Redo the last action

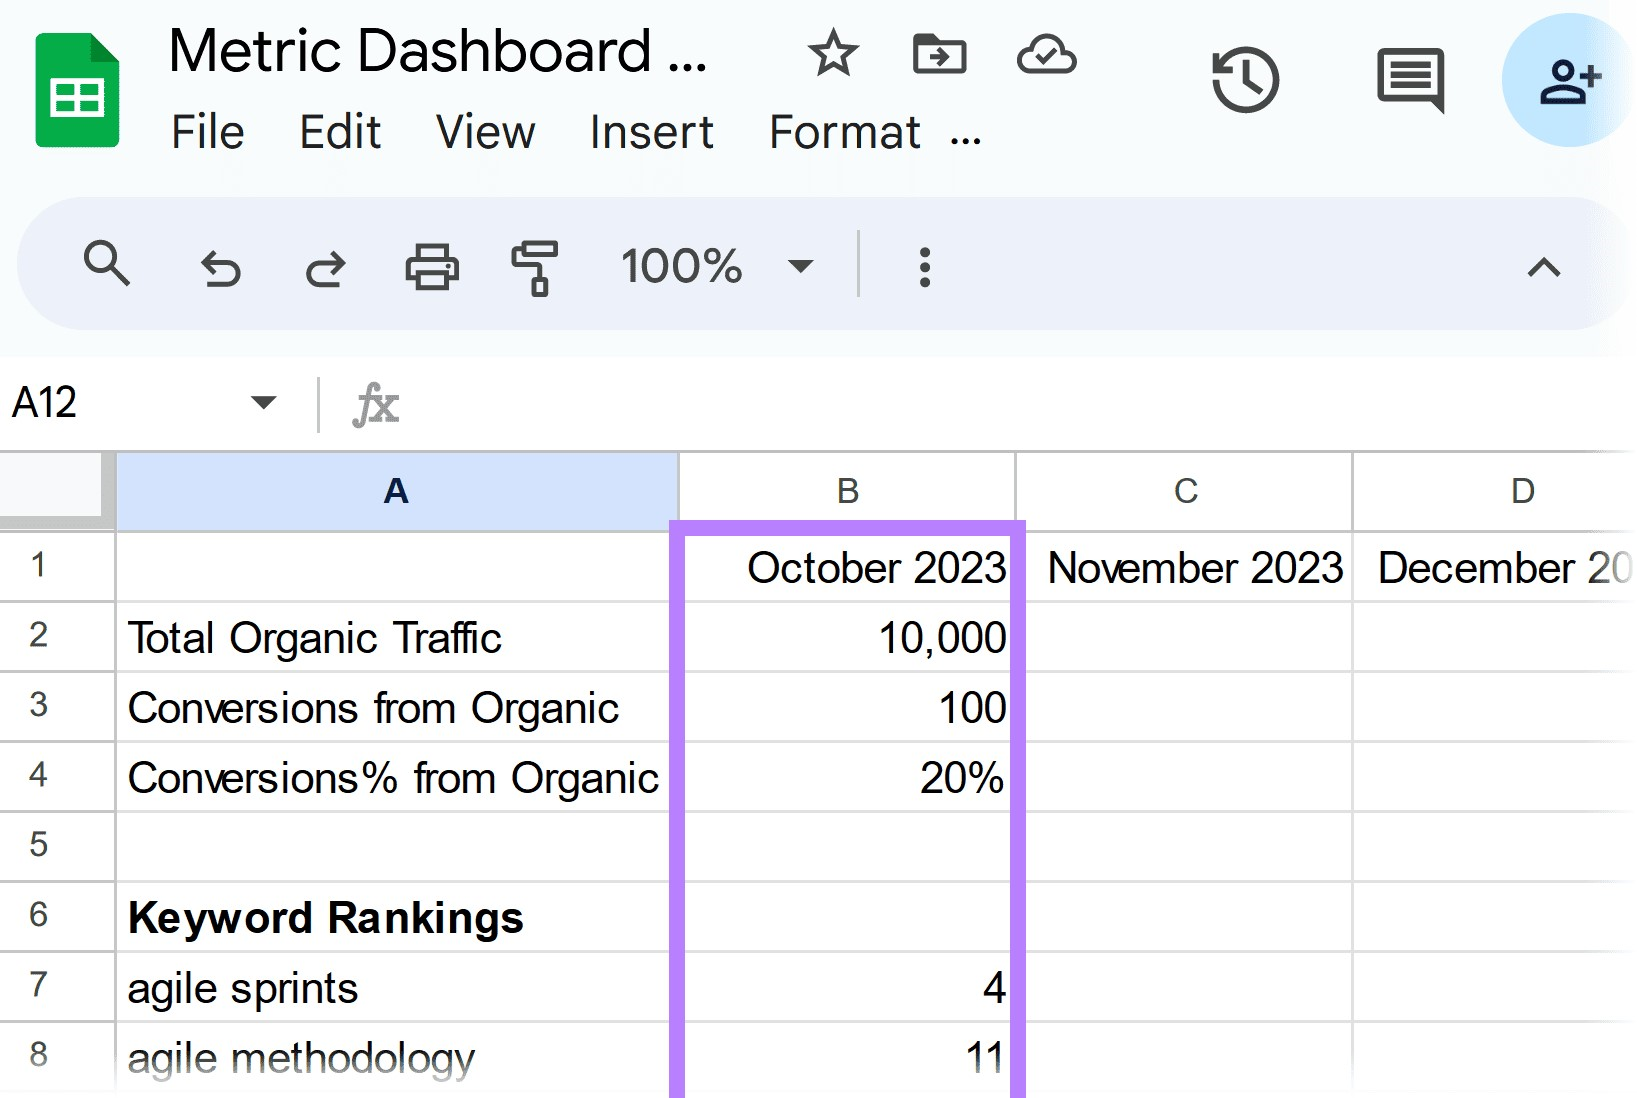[325, 268]
